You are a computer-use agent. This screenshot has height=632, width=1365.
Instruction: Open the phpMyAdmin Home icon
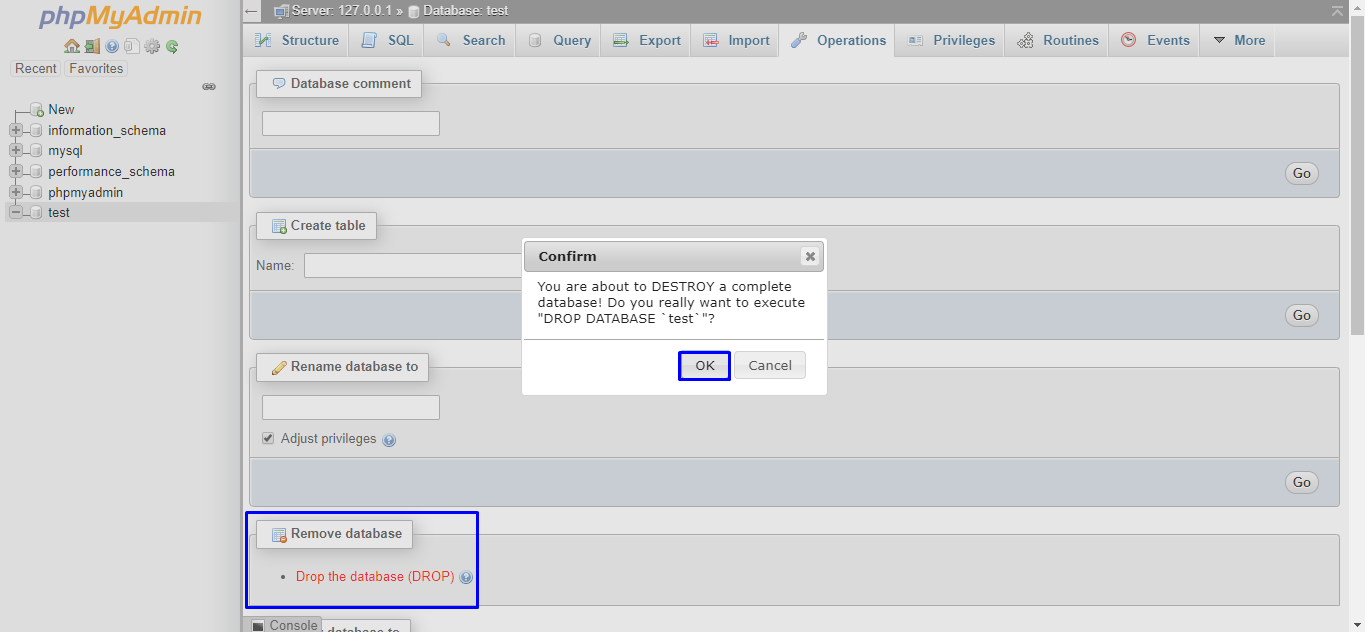pos(71,46)
